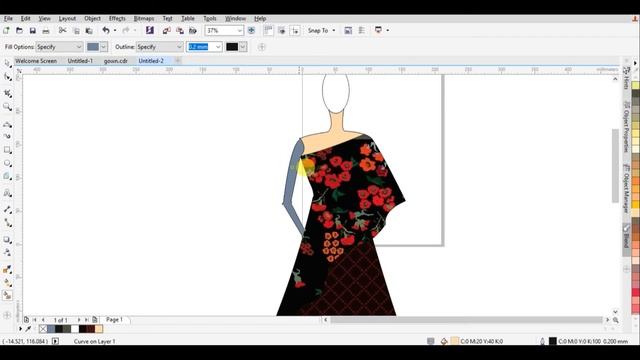Click the Print icon
The width and height of the screenshot is (640, 360).
(46, 31)
